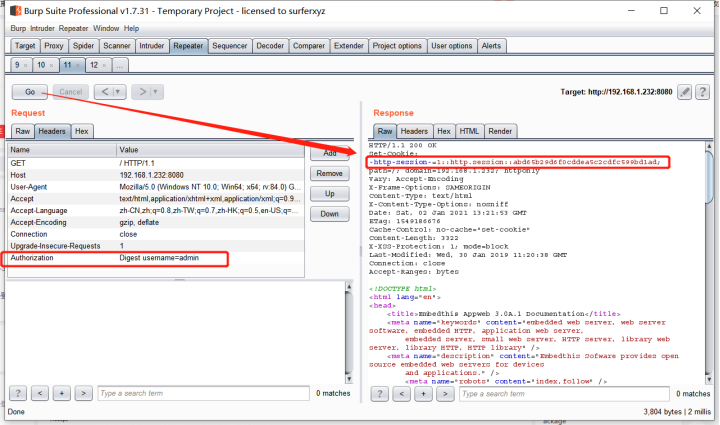Switch to the Extender tab
Image resolution: width=720 pixels, height=425 pixels.
(x=349, y=46)
